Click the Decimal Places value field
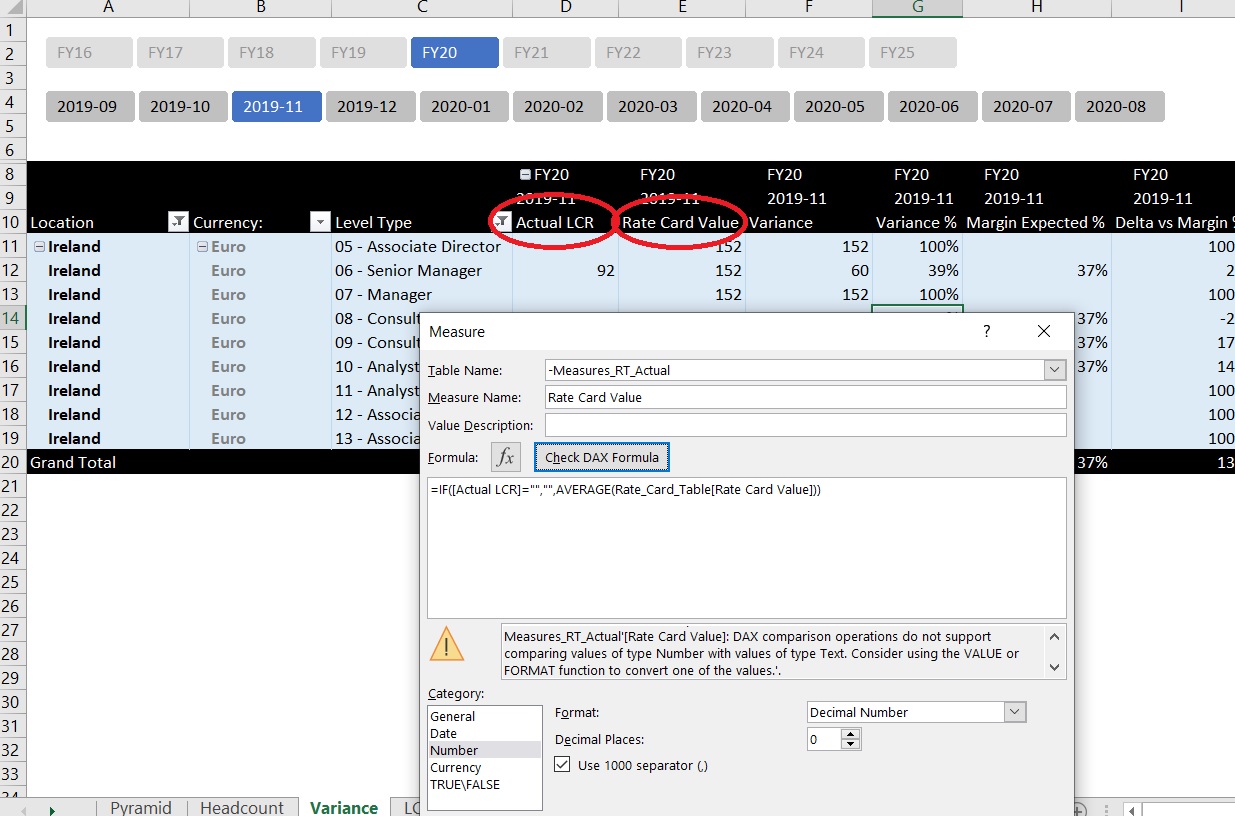Image resolution: width=1235 pixels, height=816 pixels. tap(824, 740)
